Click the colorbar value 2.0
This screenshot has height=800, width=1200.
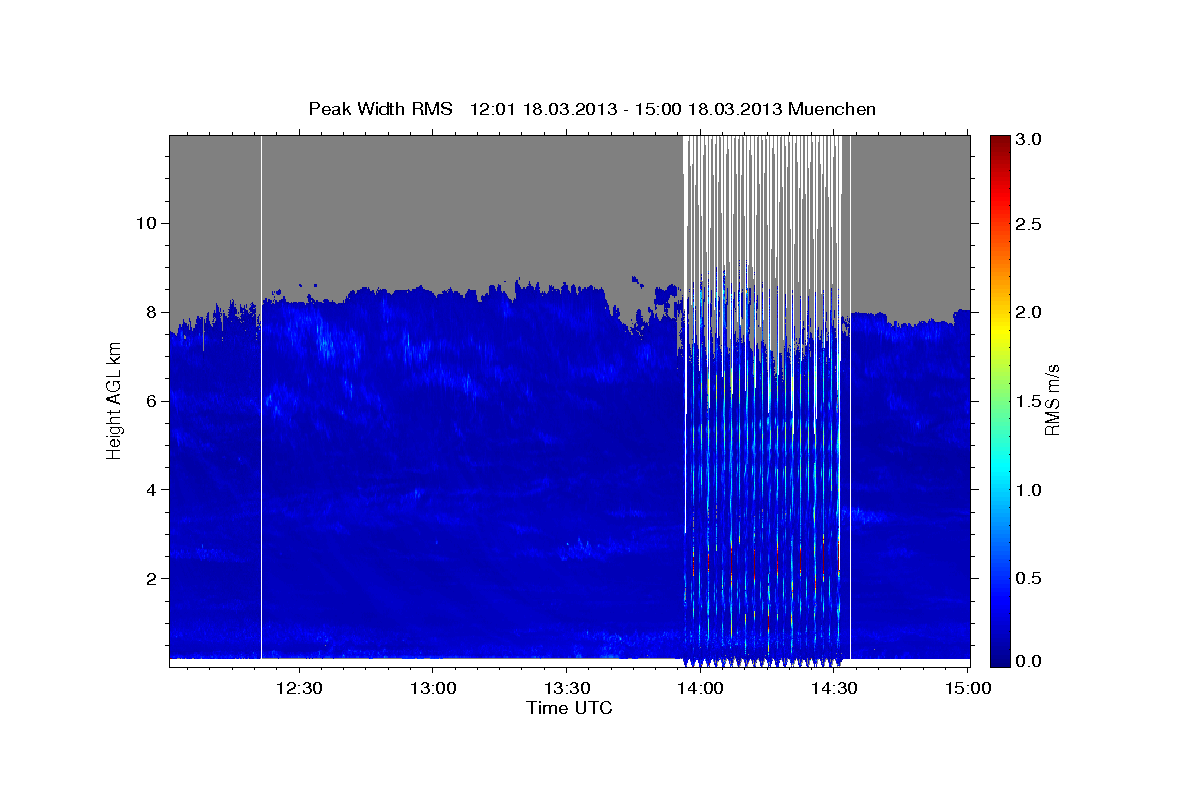(1030, 312)
